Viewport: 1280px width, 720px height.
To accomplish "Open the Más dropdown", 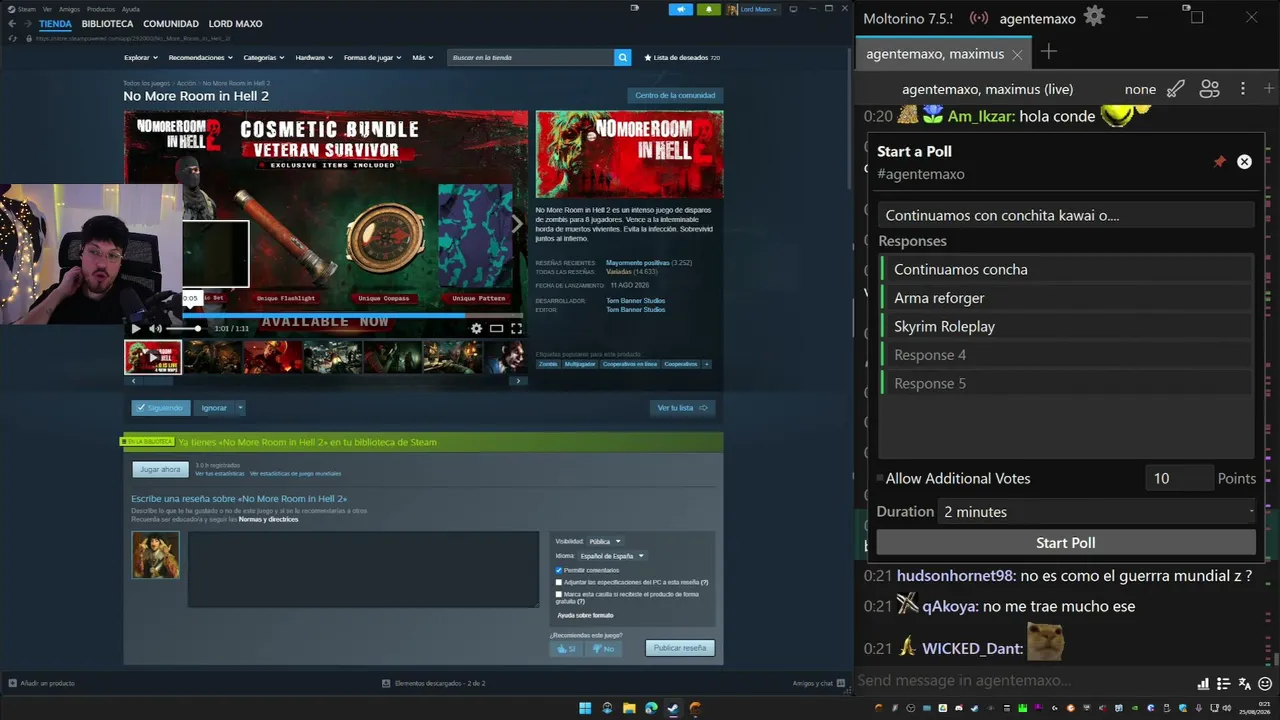I will (x=423, y=58).
